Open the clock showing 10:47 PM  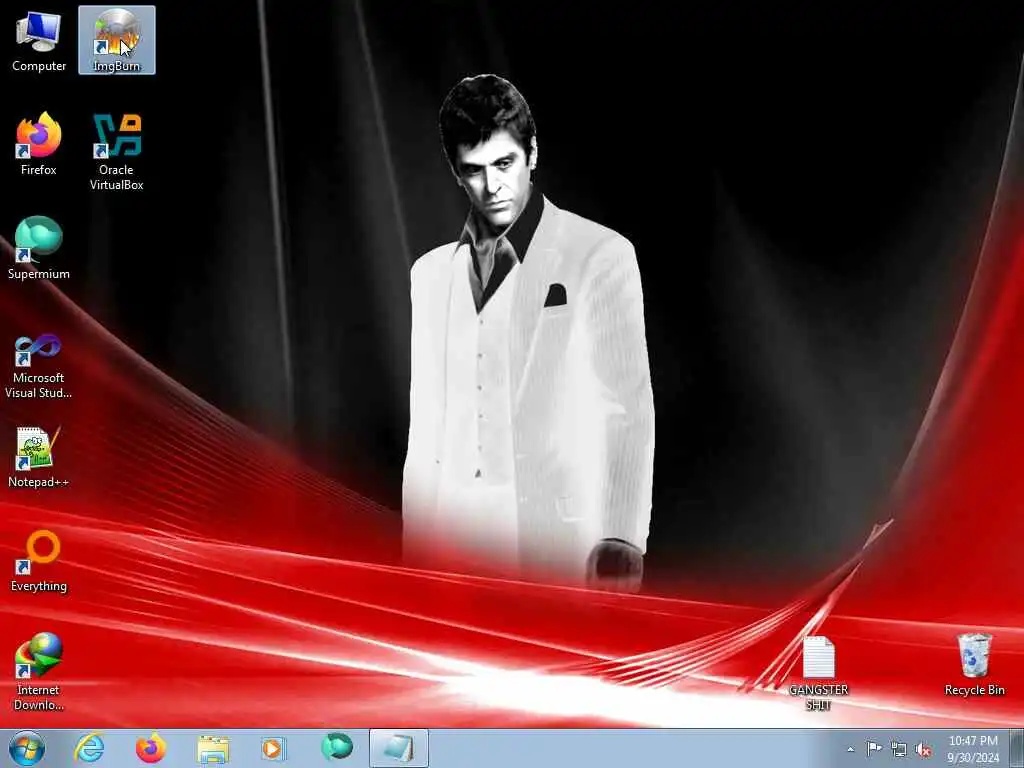(x=973, y=749)
